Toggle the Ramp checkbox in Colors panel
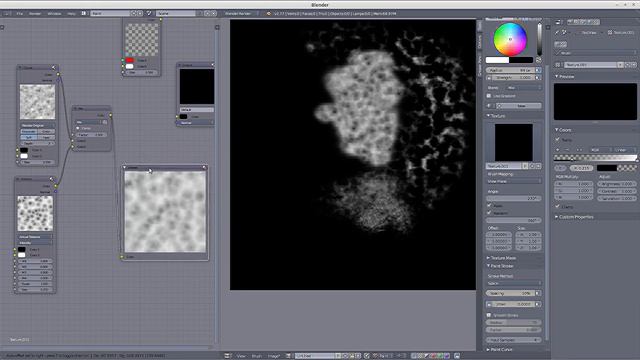 tap(558, 140)
